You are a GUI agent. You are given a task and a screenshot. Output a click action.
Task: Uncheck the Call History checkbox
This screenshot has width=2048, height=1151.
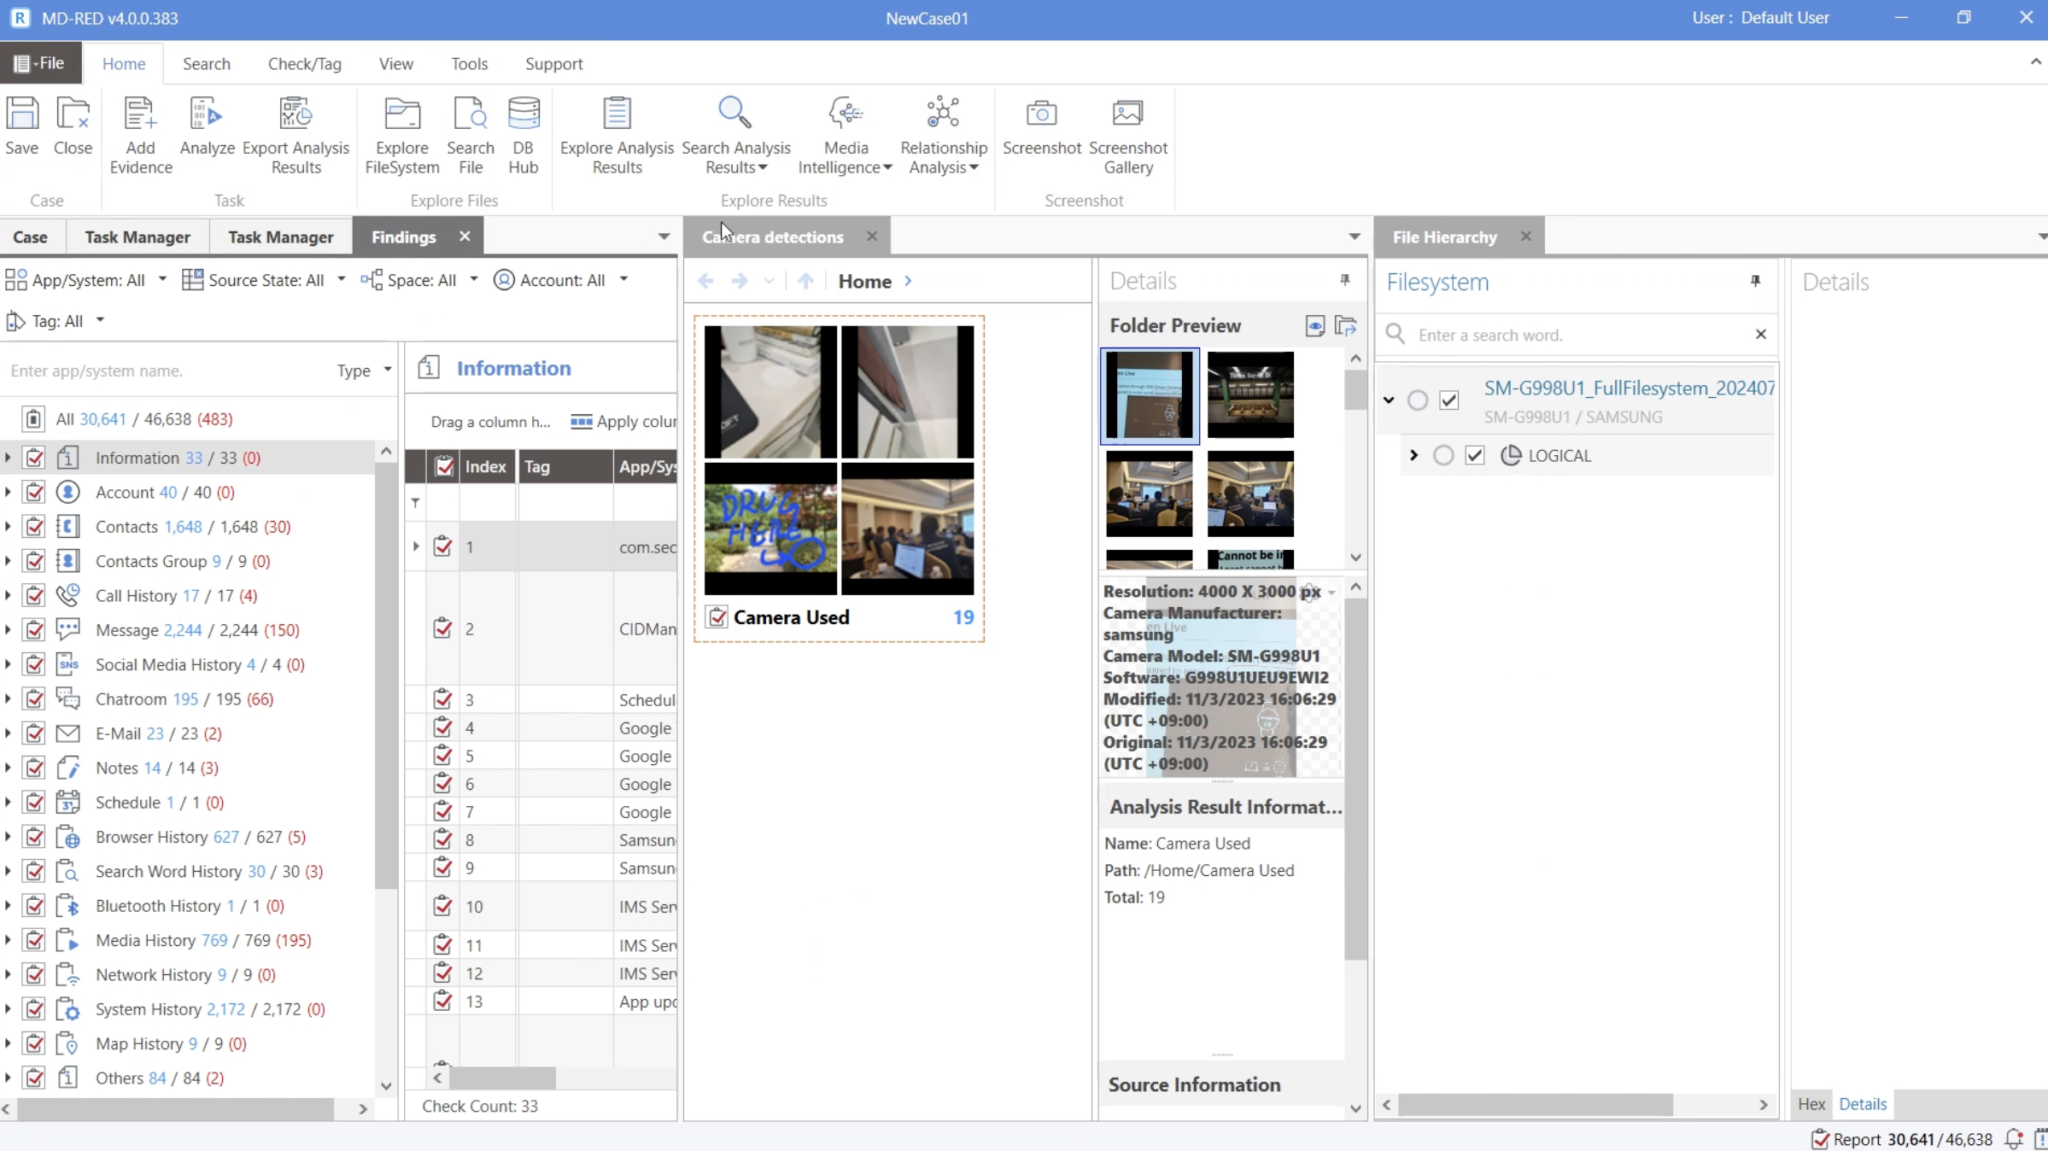pyautogui.click(x=35, y=596)
